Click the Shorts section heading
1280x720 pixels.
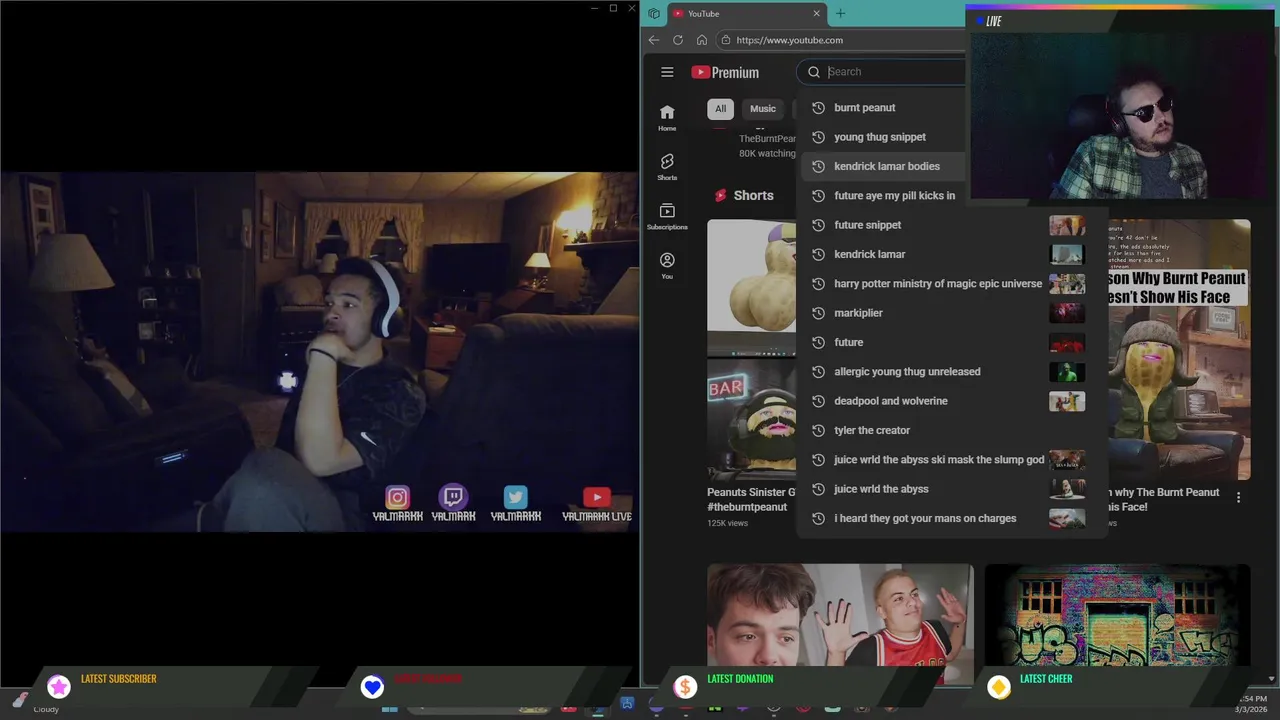coord(753,195)
